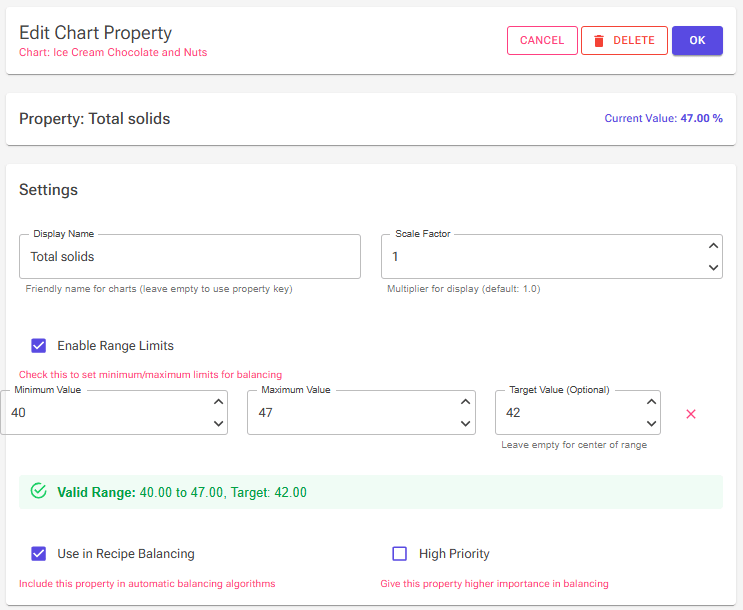The width and height of the screenshot is (743, 610).
Task: Delete this chart property
Action: click(624, 41)
